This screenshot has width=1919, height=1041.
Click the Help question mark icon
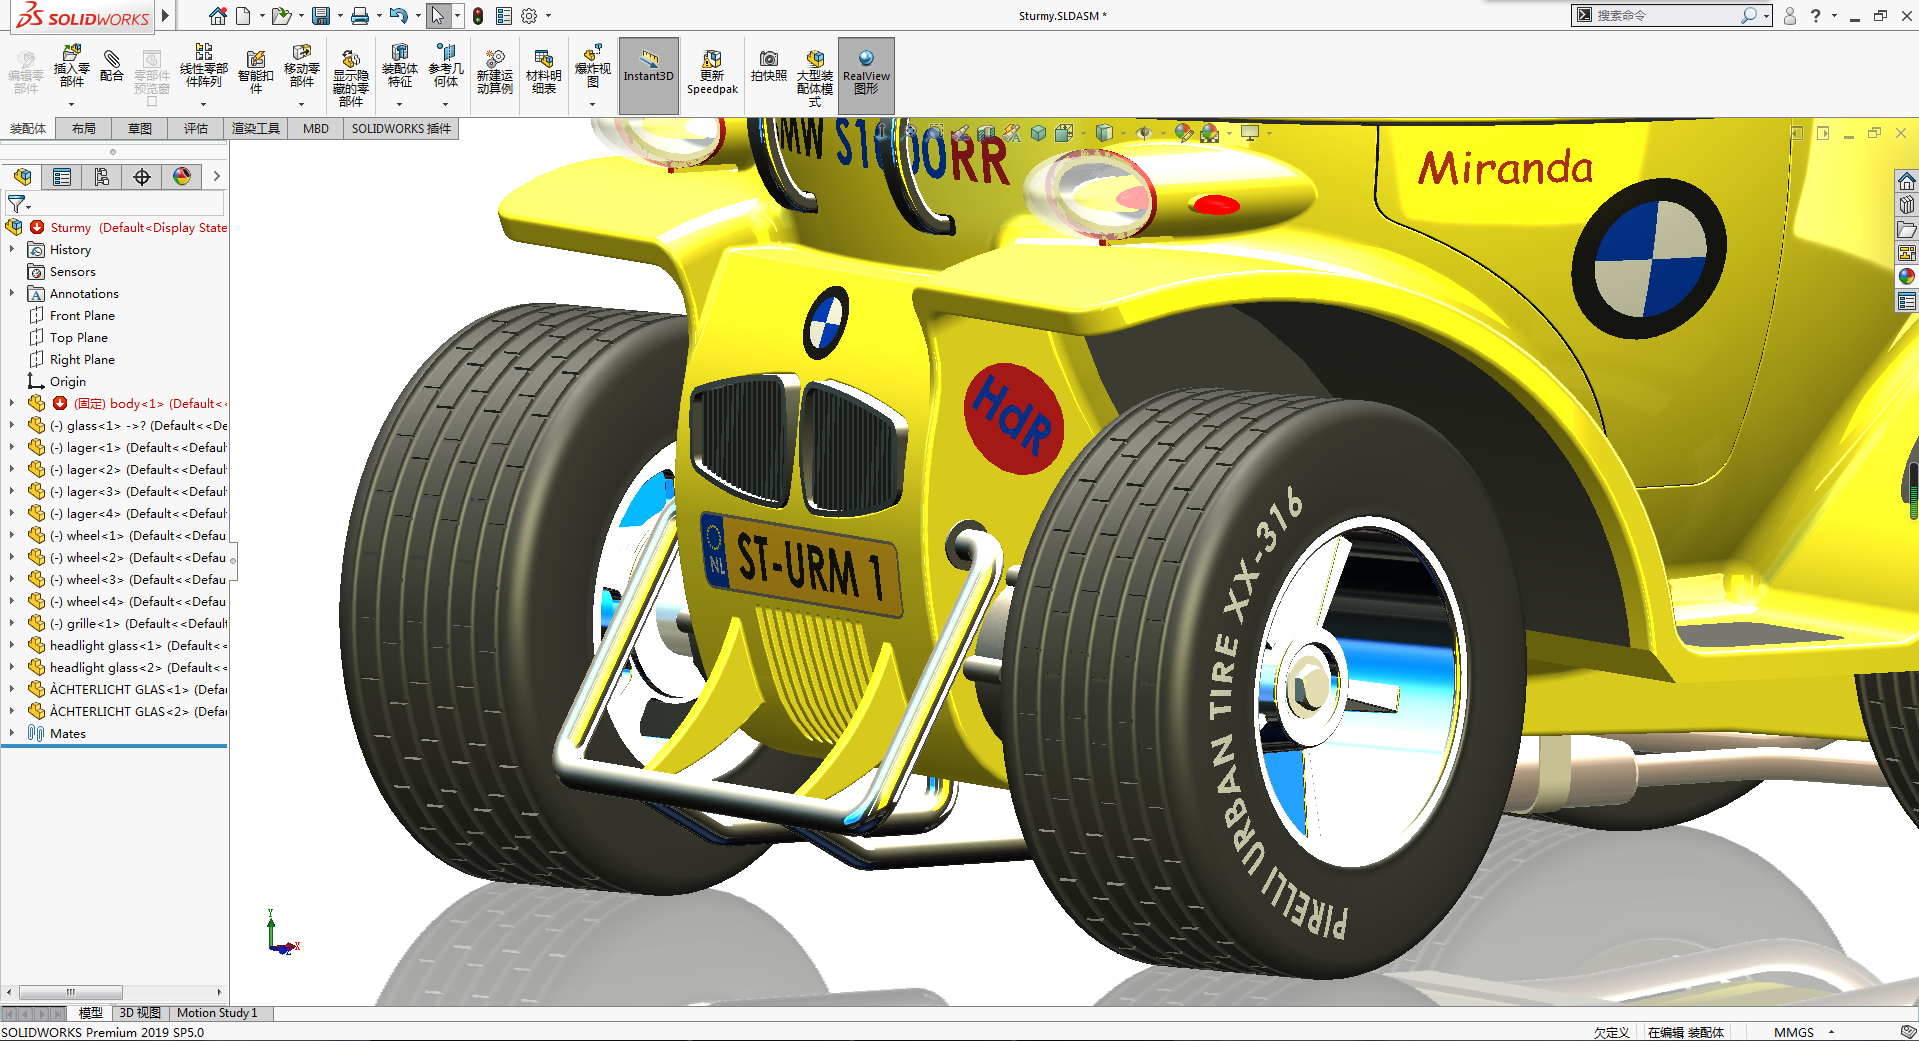pos(1816,16)
